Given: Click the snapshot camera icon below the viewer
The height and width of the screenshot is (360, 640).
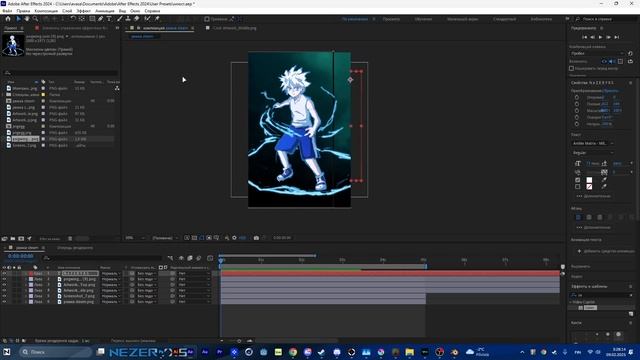Looking at the screenshot, I should (256, 238).
